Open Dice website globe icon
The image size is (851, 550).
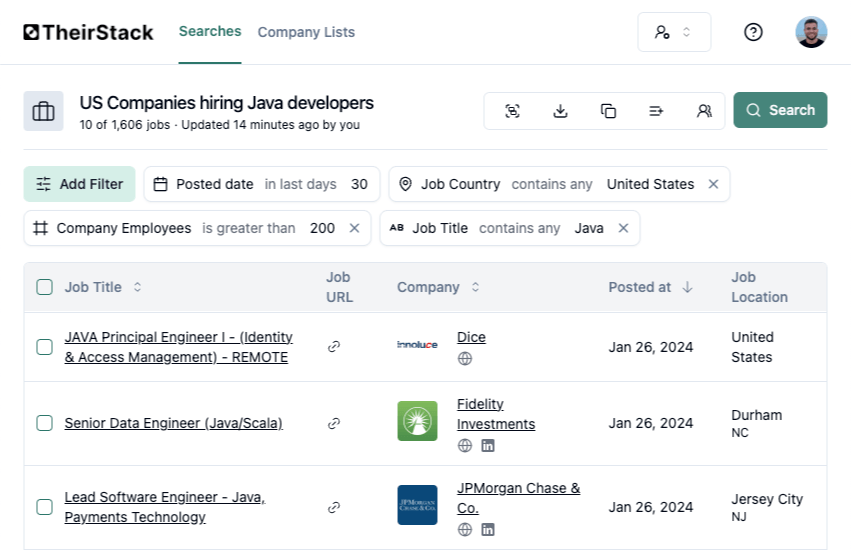coord(465,358)
